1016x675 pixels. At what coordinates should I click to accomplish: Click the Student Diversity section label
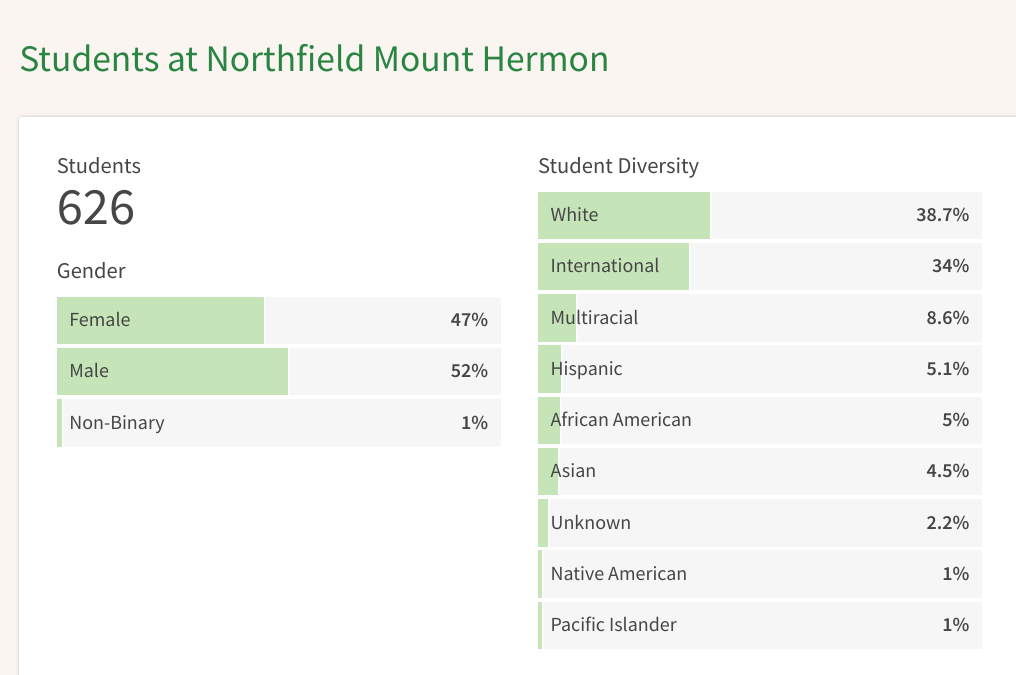[x=618, y=166]
